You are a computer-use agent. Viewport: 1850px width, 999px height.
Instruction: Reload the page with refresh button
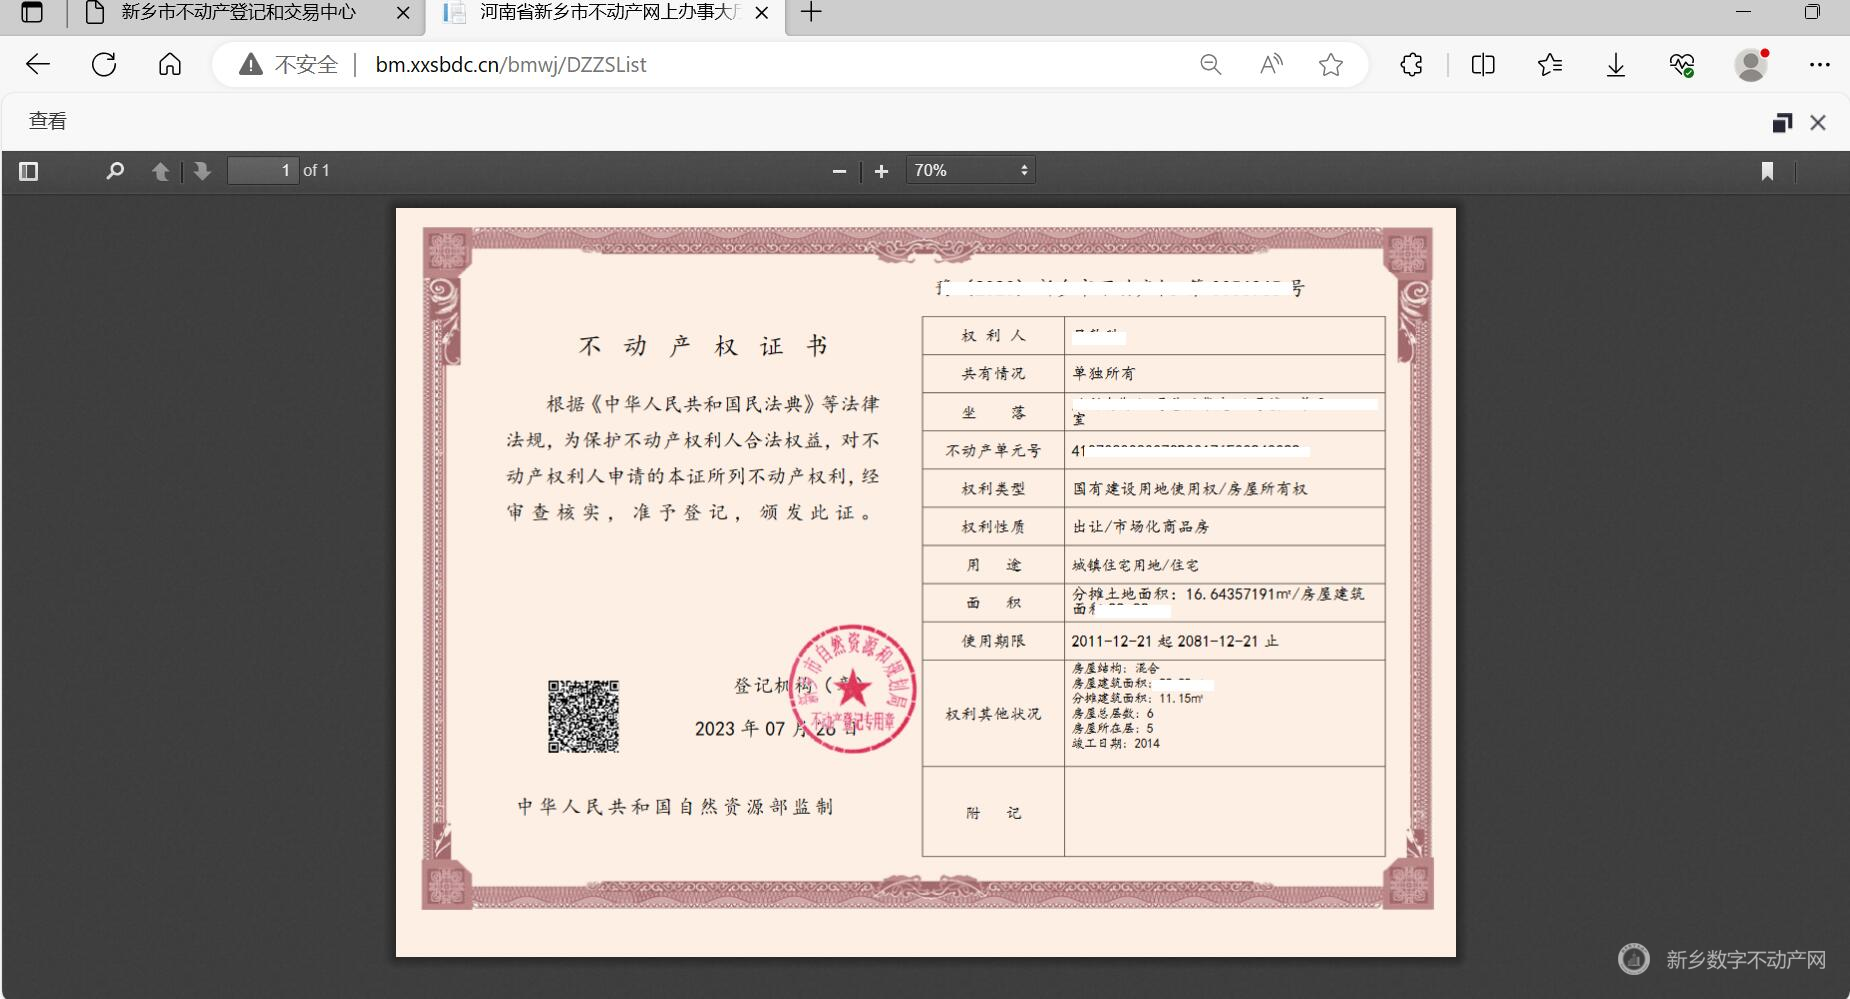pos(104,64)
